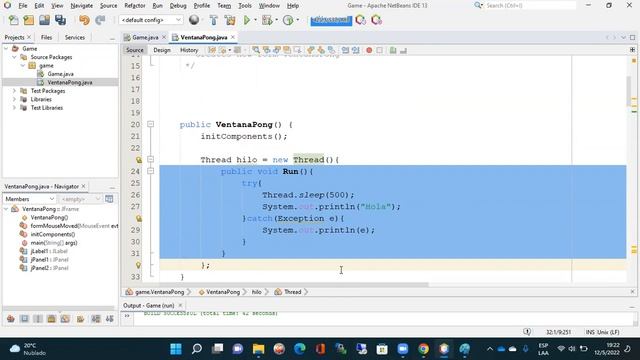
Task: Click the Search input field at the top right
Action: point(530,5)
